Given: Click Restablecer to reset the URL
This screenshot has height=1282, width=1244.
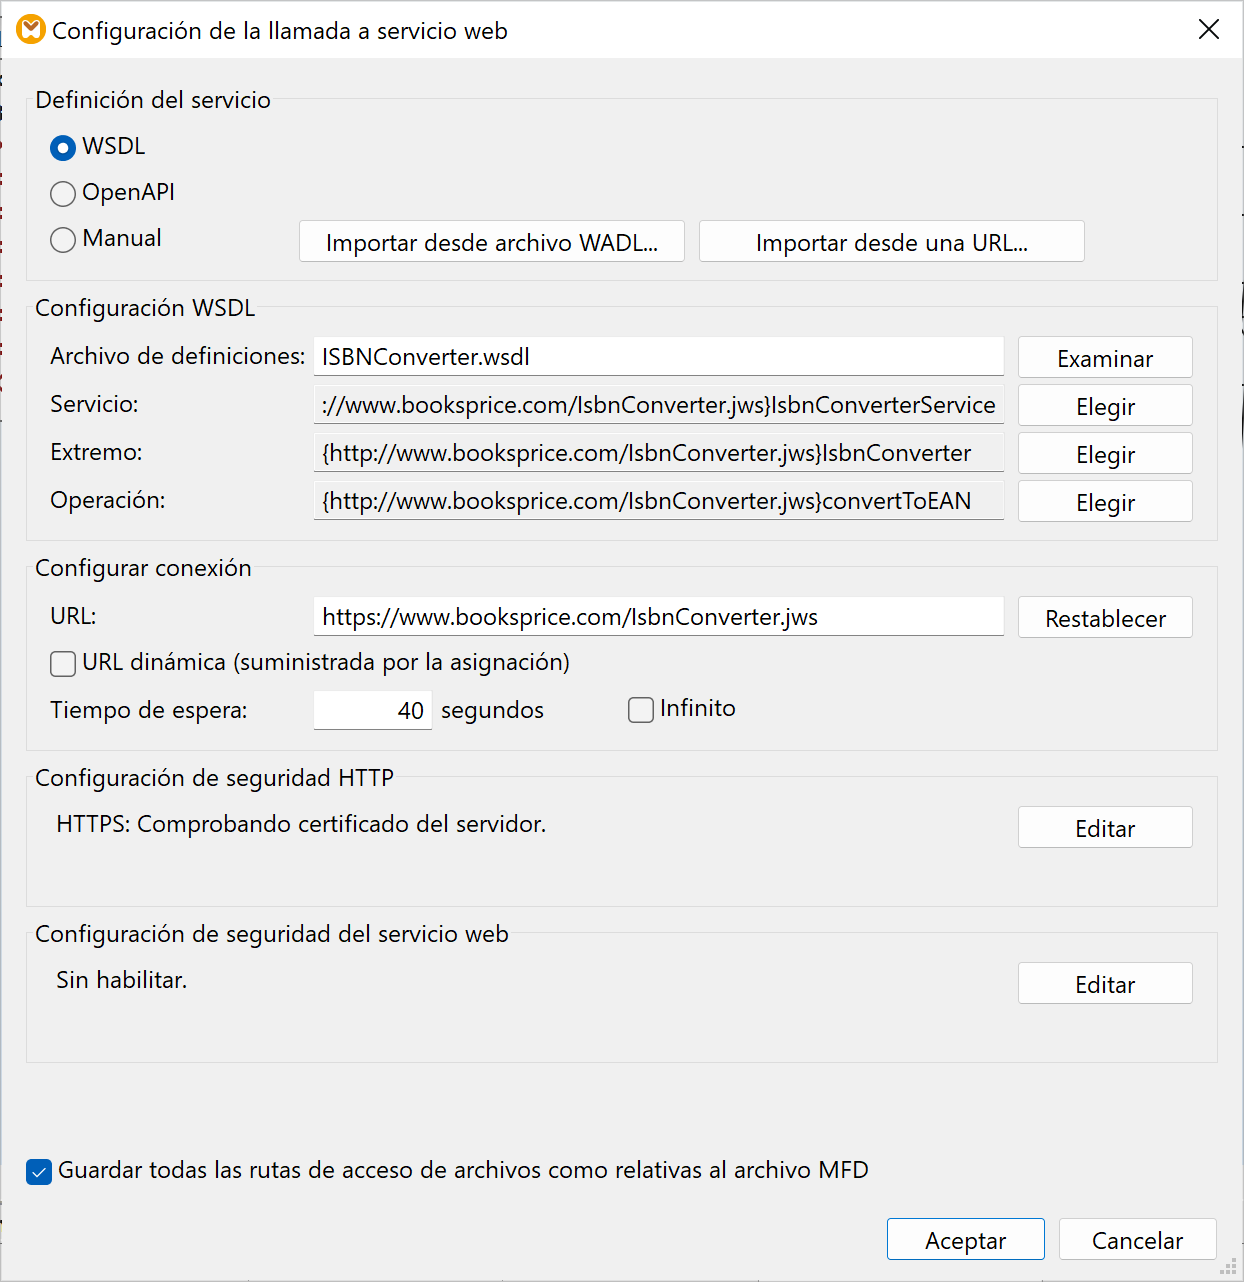Looking at the screenshot, I should 1104,618.
